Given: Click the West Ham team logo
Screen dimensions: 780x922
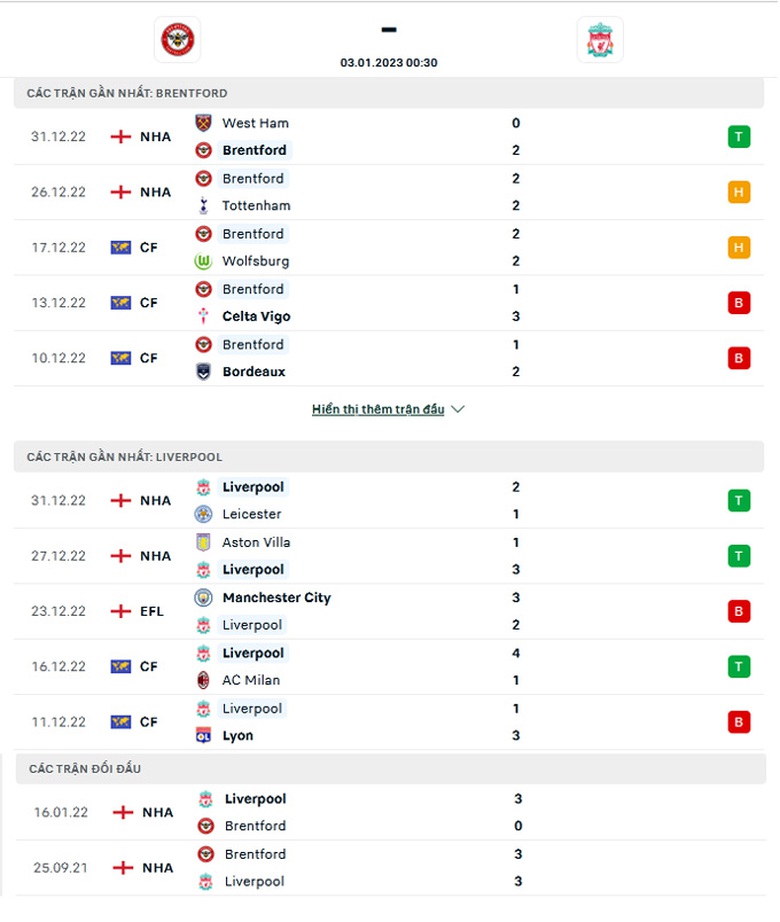Looking at the screenshot, I should (x=203, y=123).
